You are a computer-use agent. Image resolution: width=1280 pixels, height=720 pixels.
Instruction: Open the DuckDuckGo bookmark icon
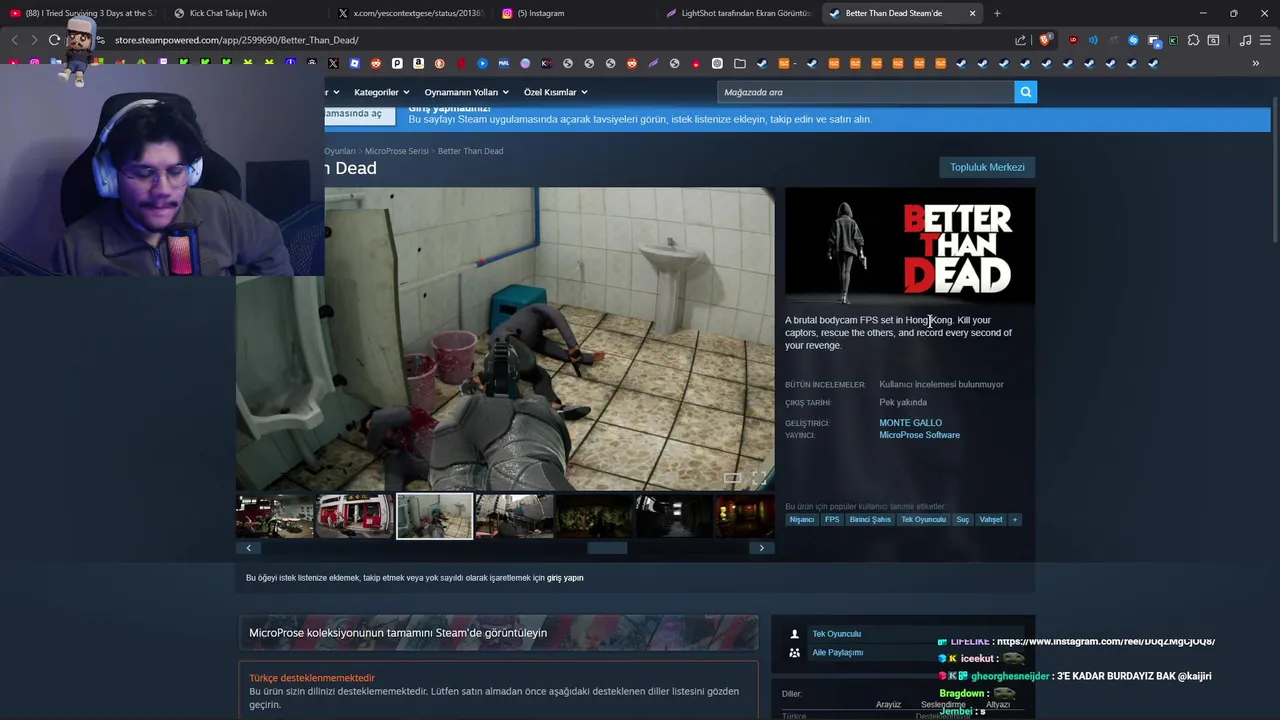[x=440, y=63]
